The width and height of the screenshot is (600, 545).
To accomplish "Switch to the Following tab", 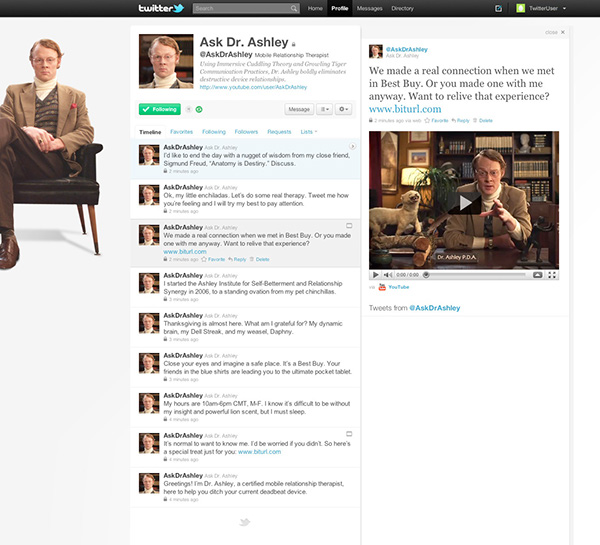I will tap(214, 132).
